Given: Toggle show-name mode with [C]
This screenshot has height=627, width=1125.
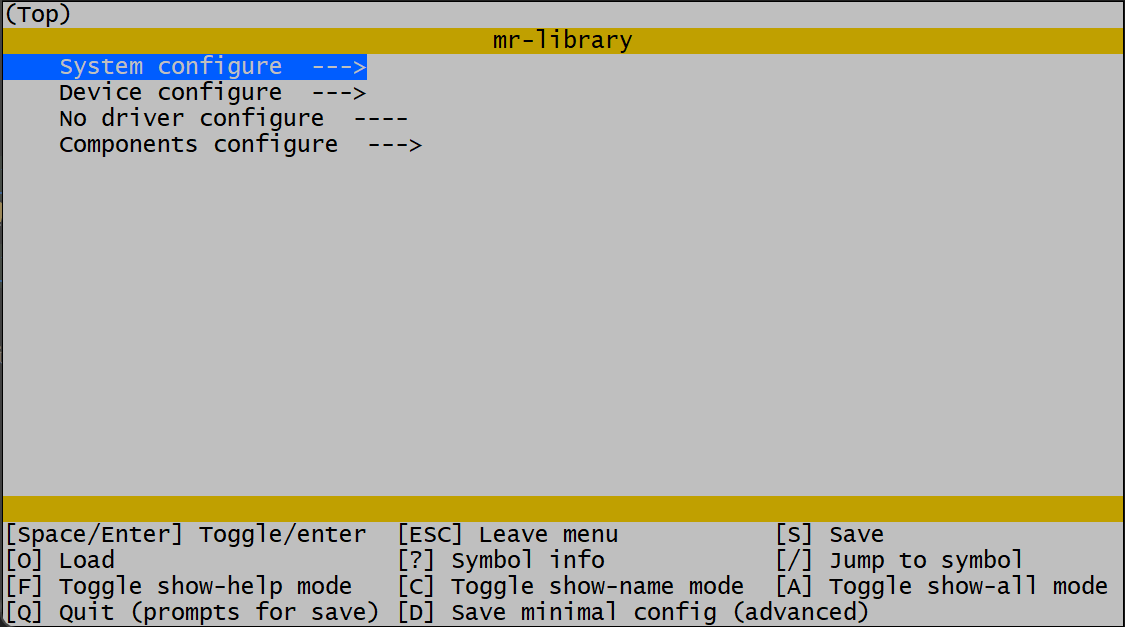Looking at the screenshot, I should [571, 587].
